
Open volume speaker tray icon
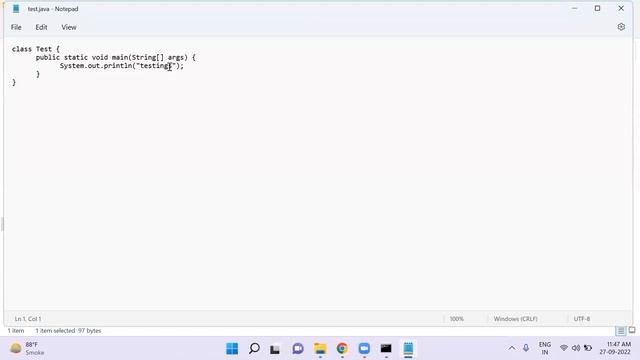click(576, 348)
